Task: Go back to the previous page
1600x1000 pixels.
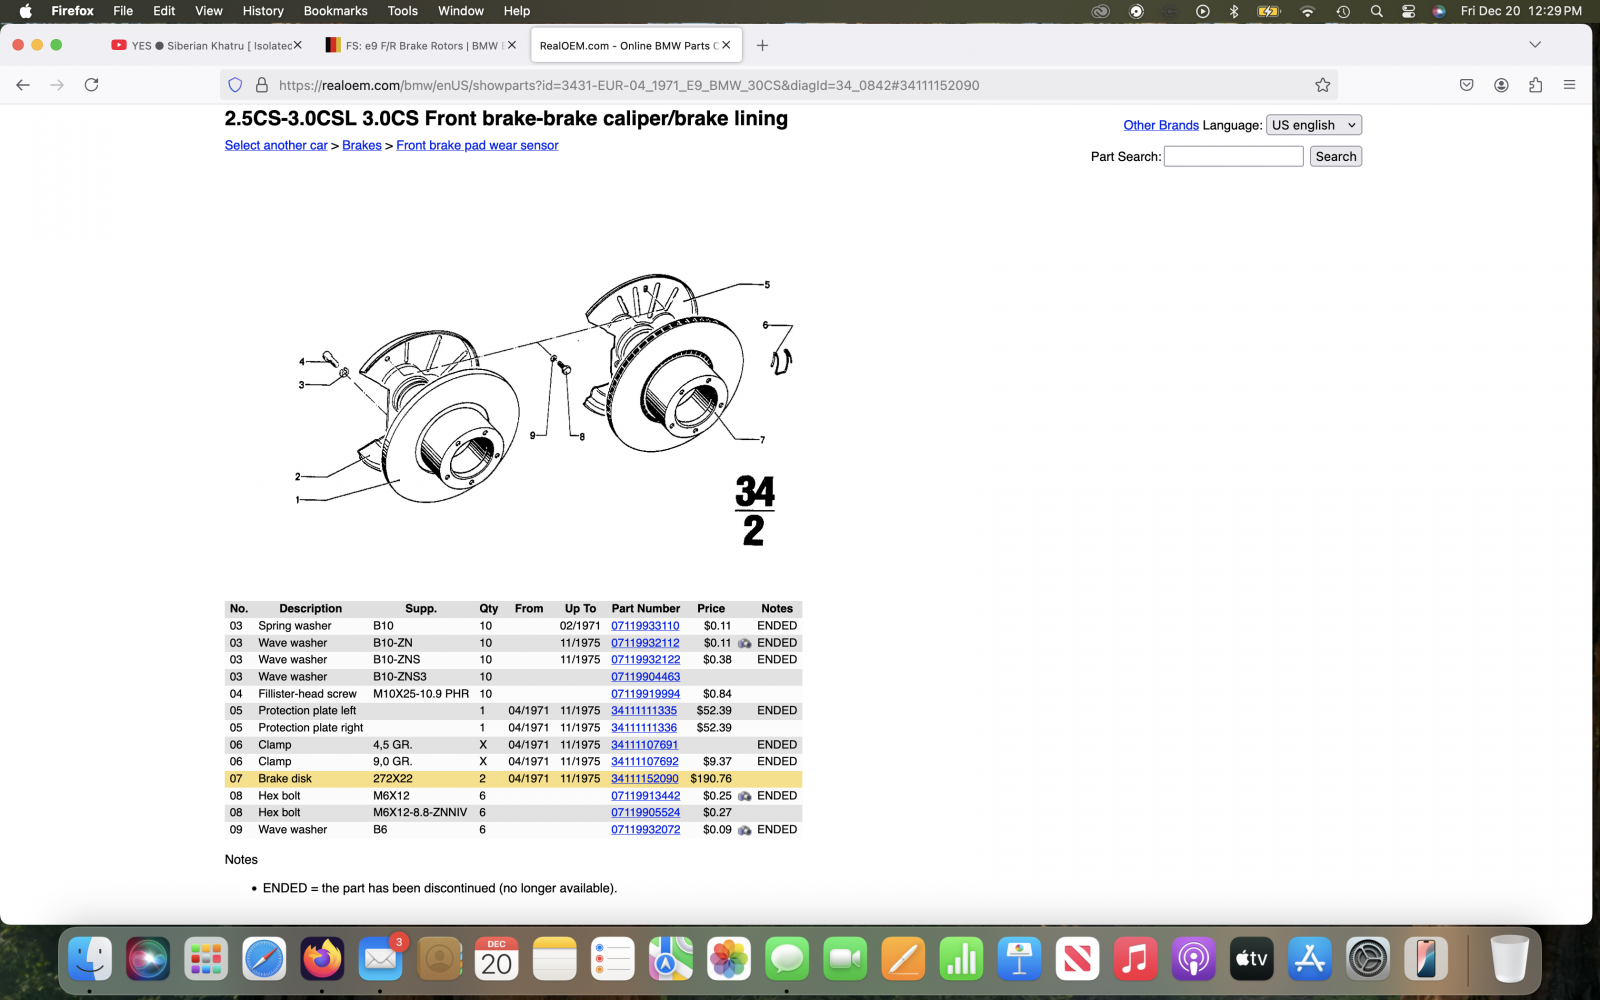Action: point(23,85)
